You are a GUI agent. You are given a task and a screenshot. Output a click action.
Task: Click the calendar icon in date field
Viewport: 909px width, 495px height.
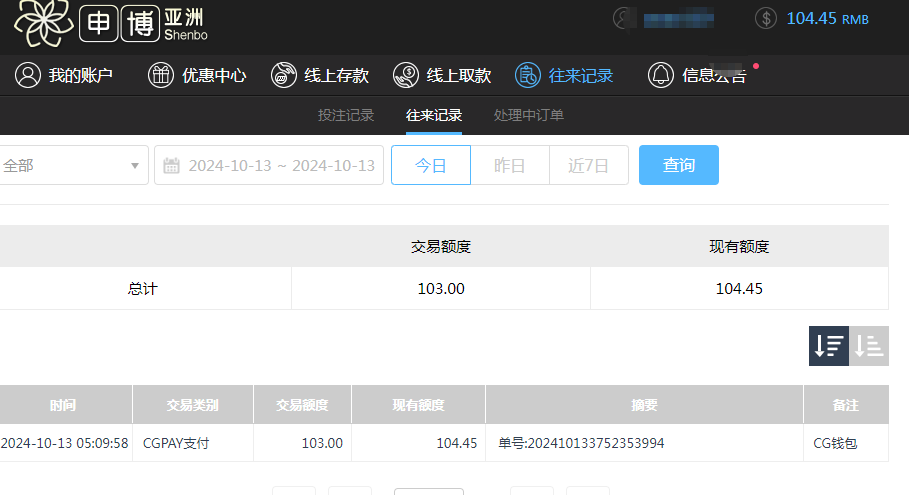pos(171,166)
